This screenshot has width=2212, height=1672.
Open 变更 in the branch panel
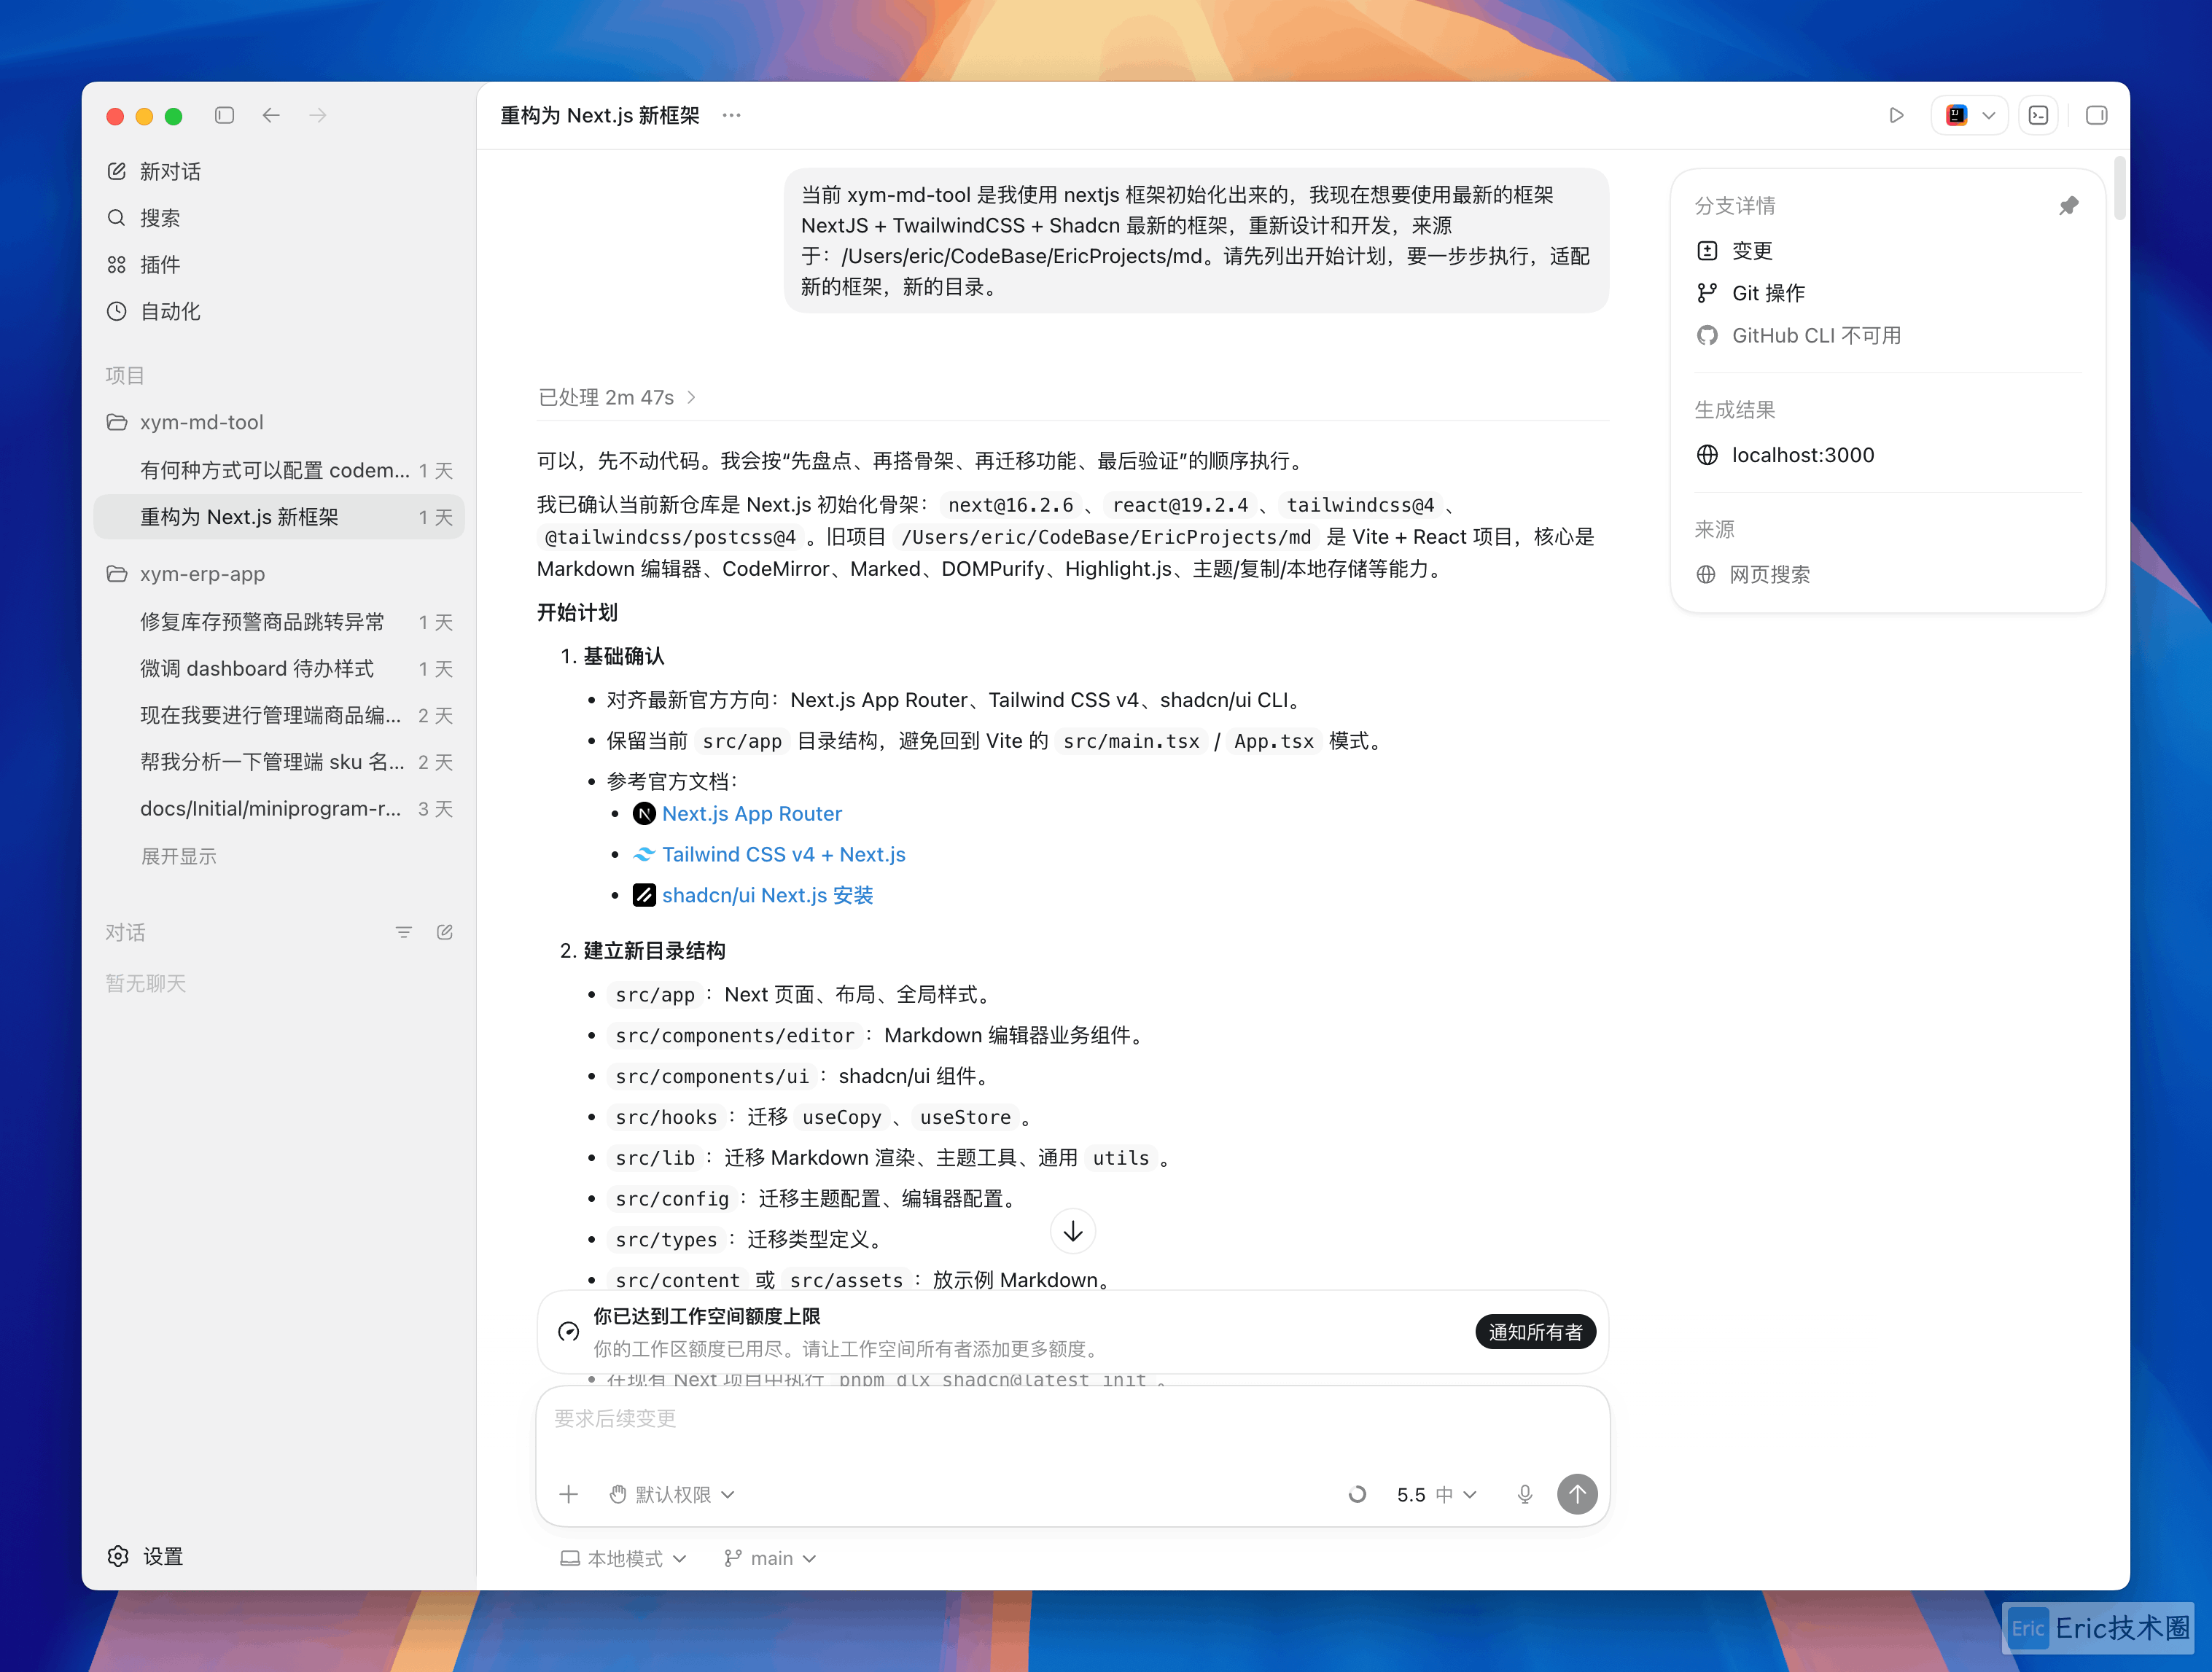coord(1735,251)
